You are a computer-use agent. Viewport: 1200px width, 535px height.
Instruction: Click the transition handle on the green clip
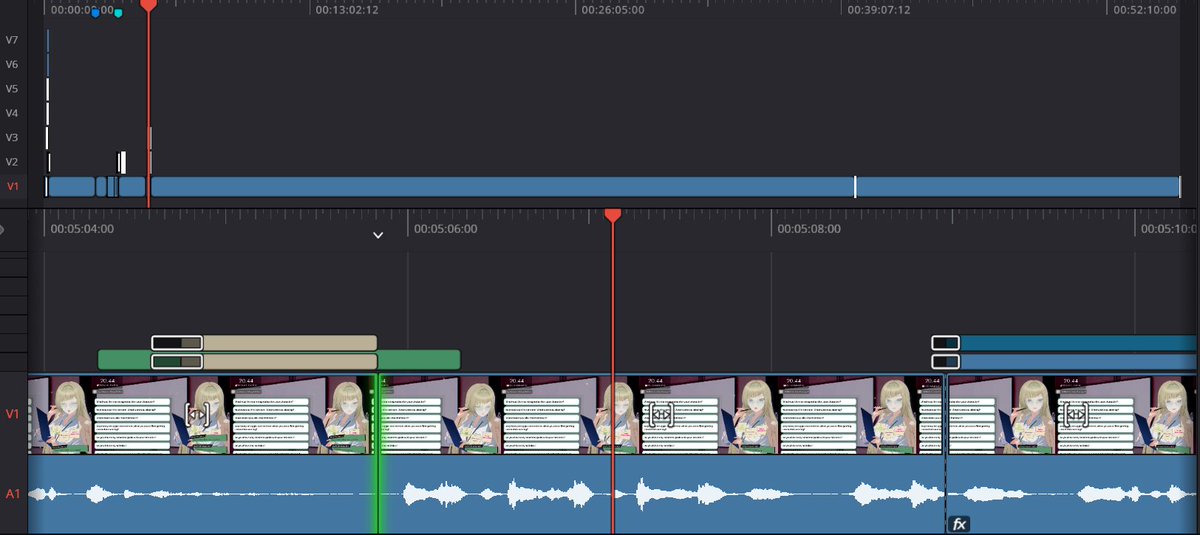pos(177,361)
